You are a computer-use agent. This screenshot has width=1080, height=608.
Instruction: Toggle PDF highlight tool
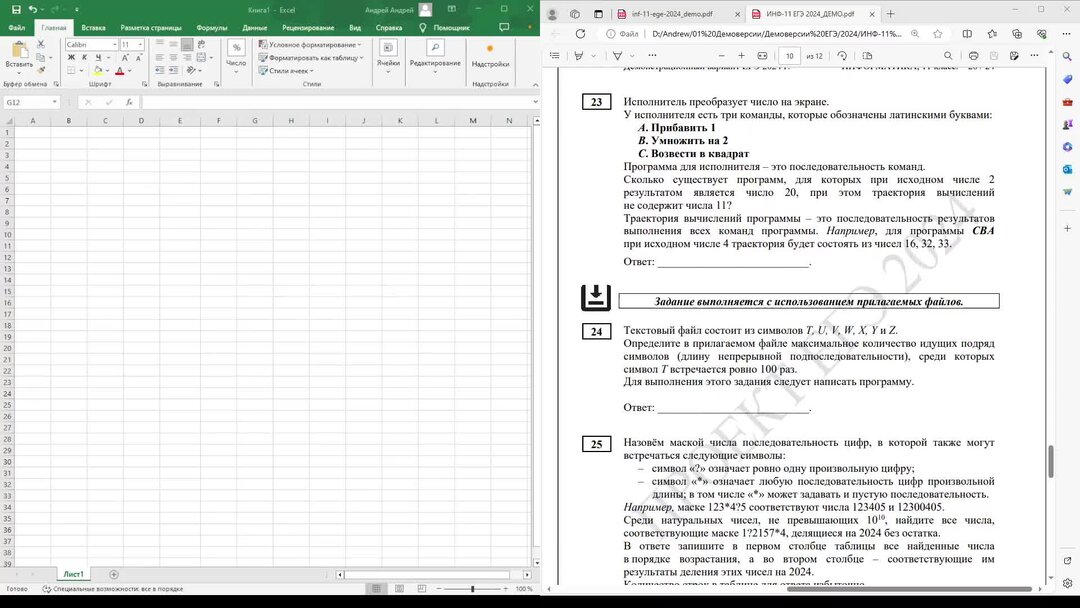point(579,56)
